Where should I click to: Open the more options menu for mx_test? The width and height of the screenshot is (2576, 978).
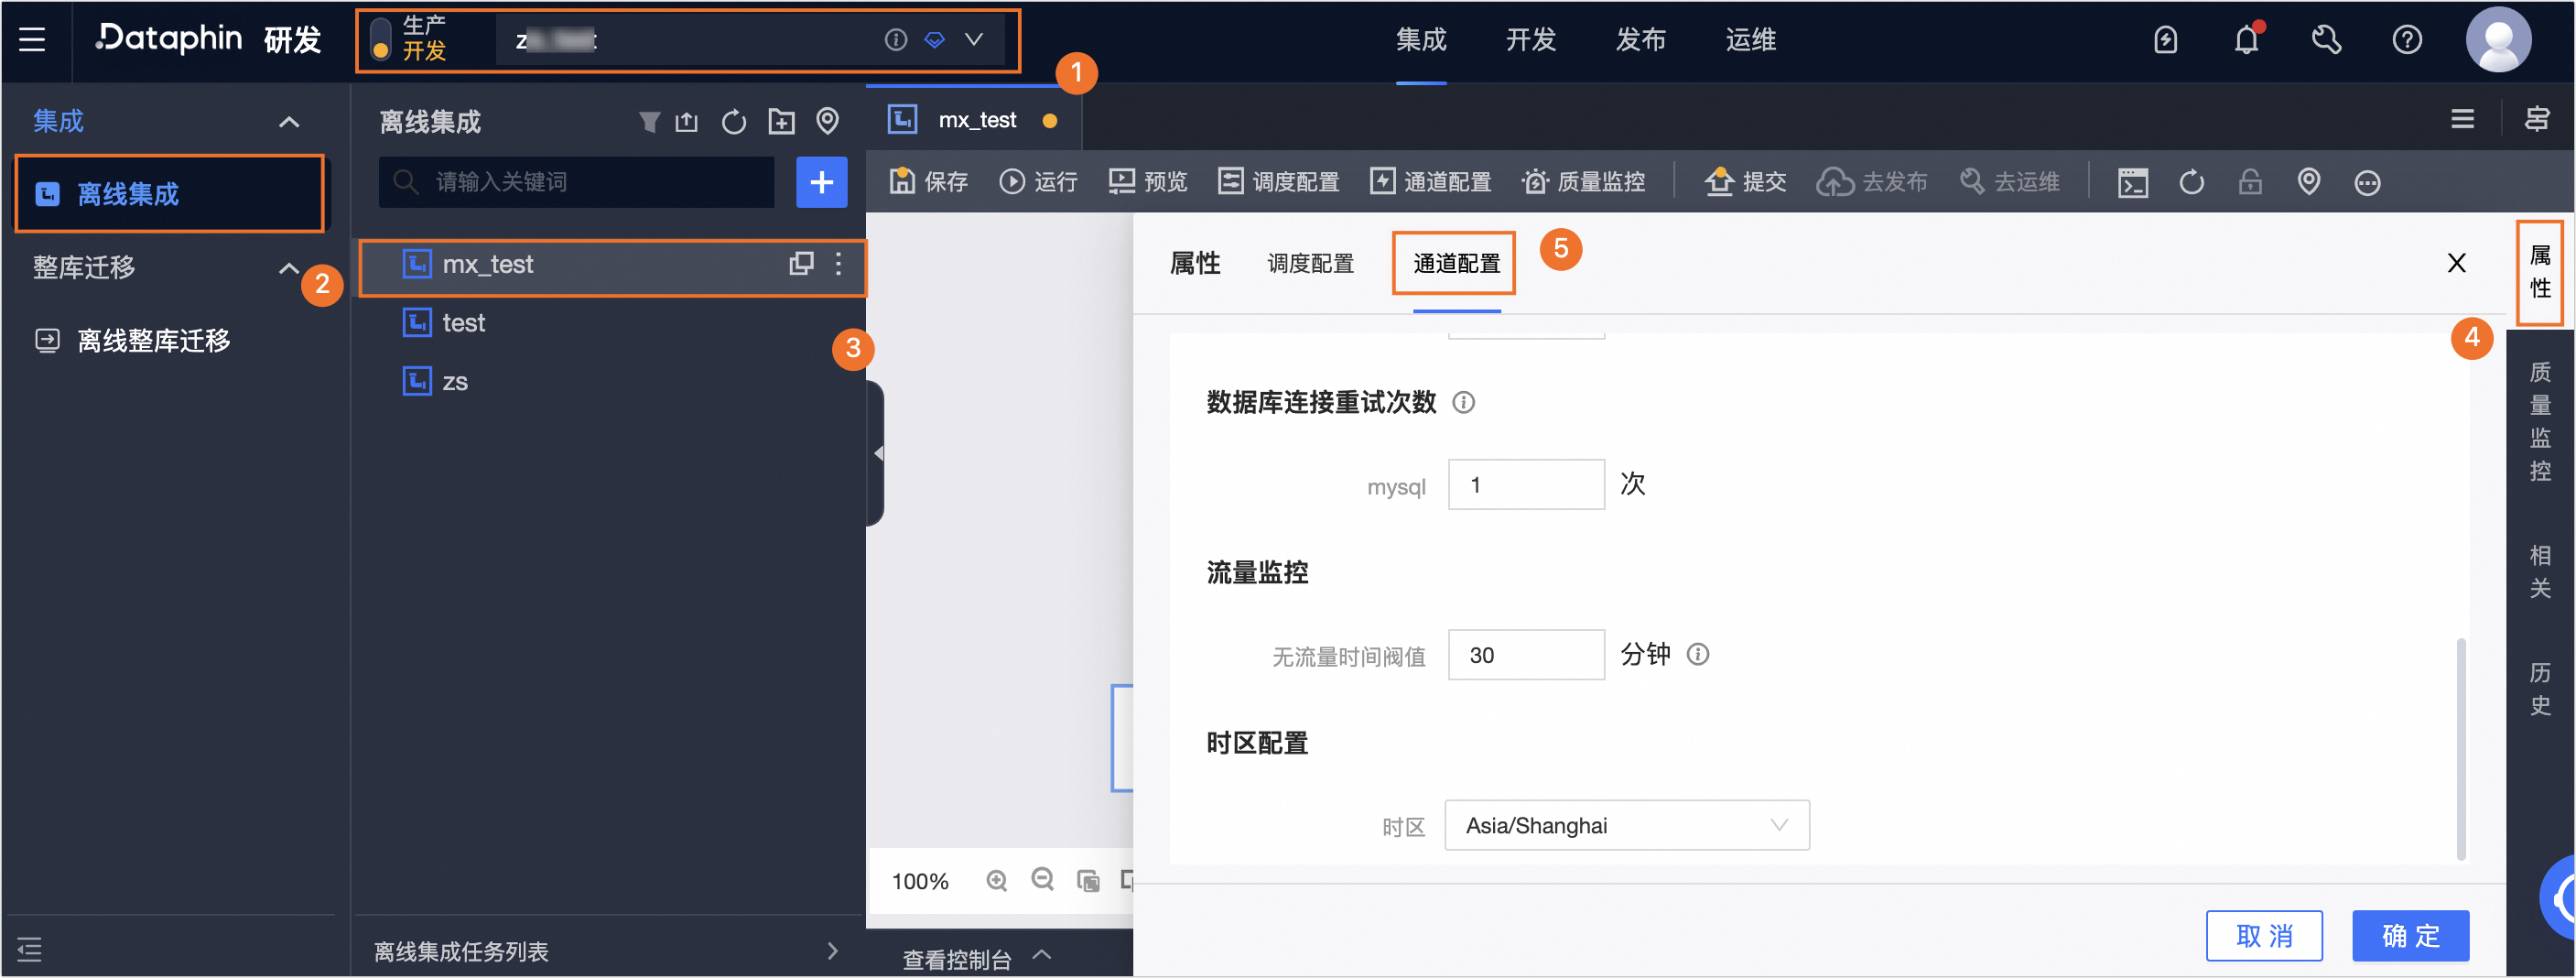[x=838, y=263]
